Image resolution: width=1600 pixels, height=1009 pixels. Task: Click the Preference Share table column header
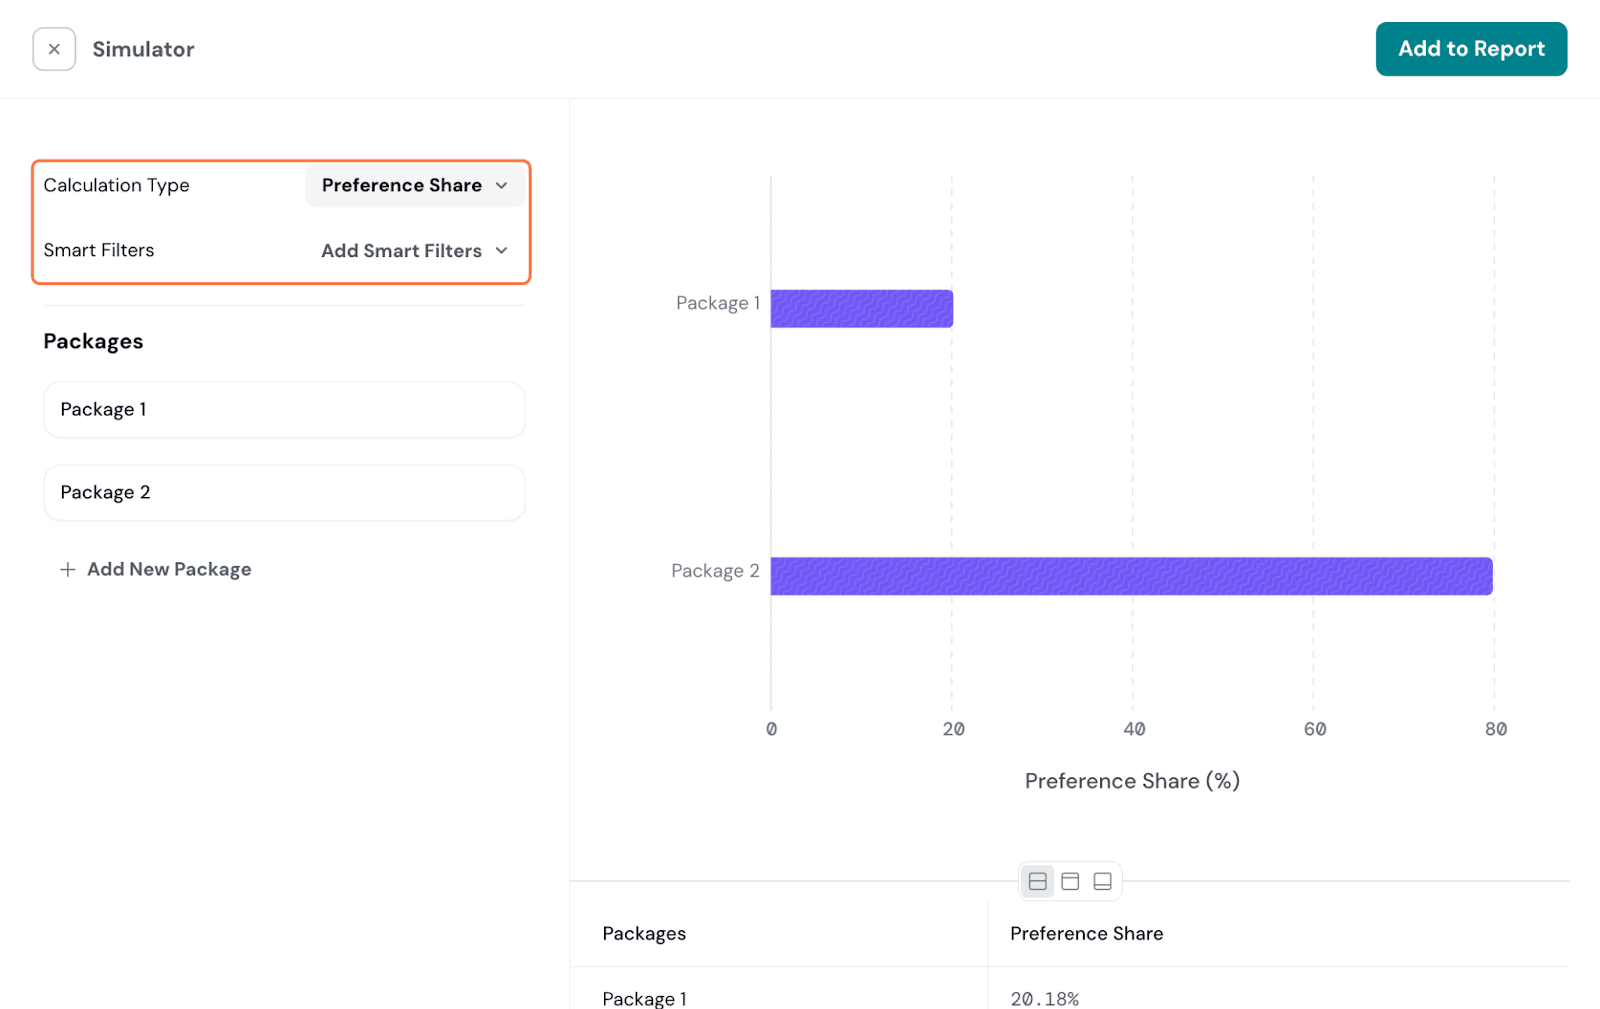[1086, 933]
